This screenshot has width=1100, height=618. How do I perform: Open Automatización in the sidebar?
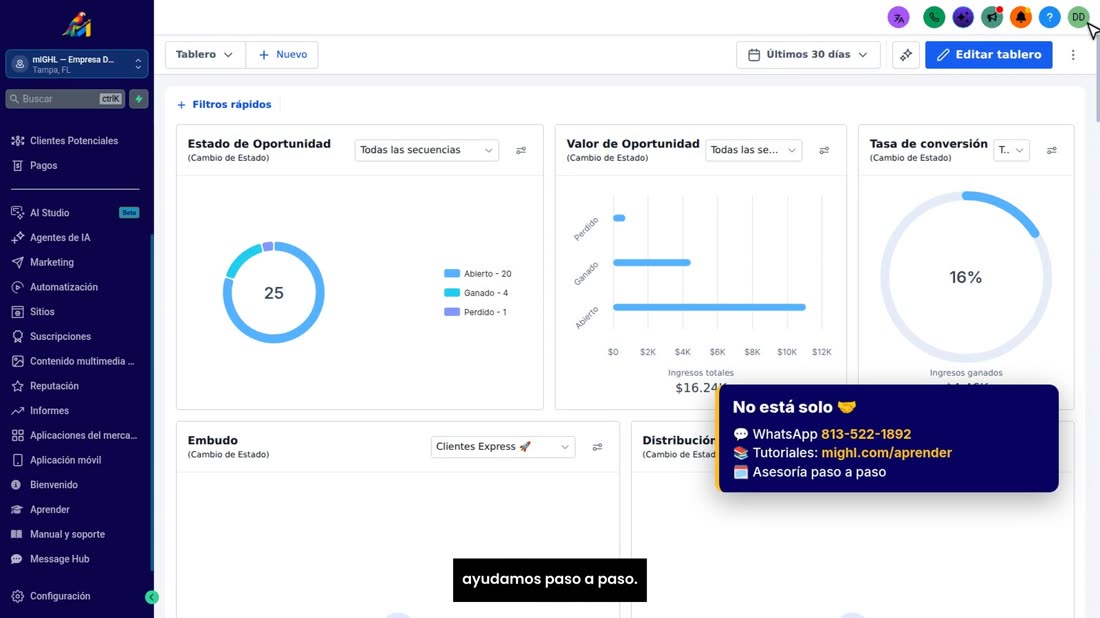pyautogui.click(x=64, y=287)
